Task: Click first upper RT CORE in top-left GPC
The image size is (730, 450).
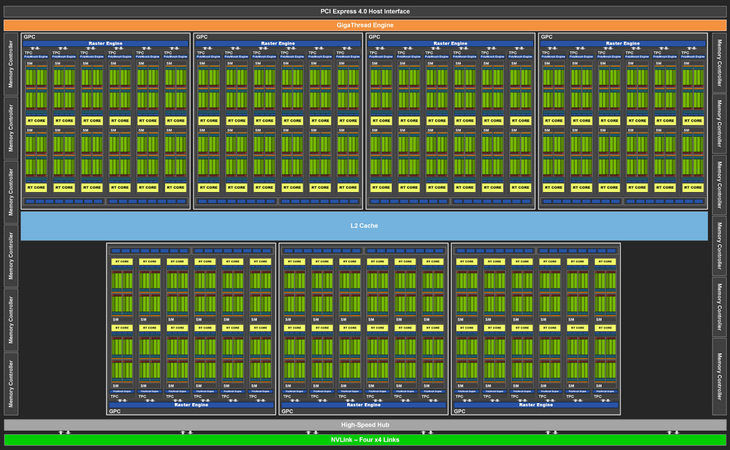Action: (36, 121)
